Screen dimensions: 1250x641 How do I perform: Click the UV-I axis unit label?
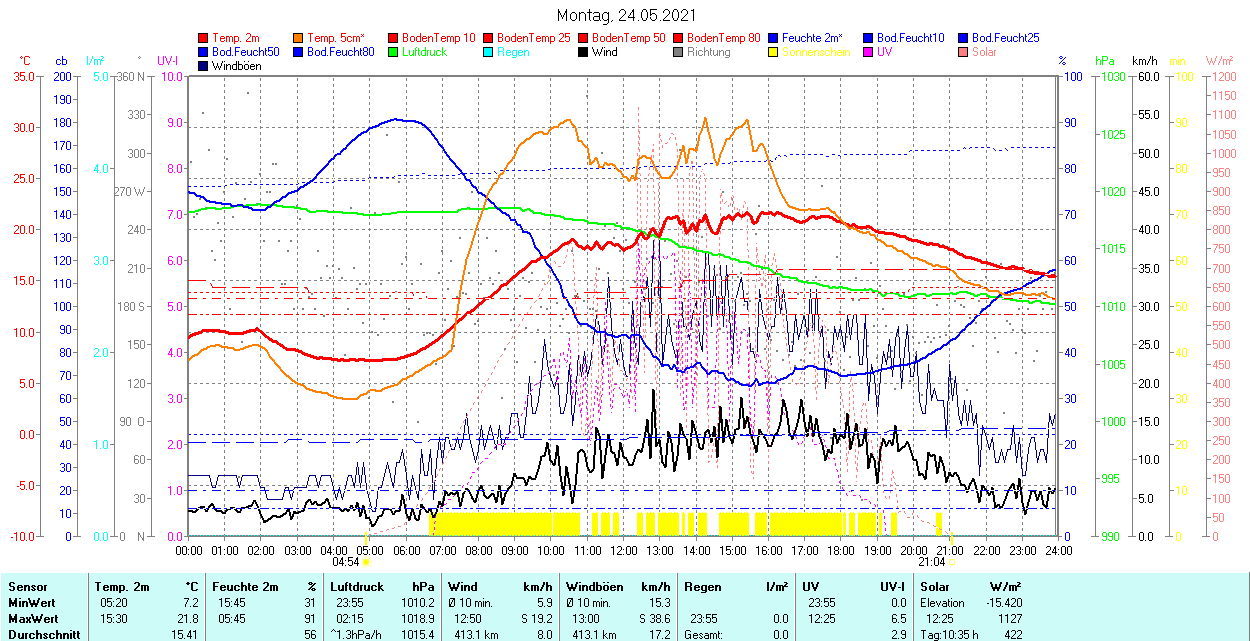167,62
